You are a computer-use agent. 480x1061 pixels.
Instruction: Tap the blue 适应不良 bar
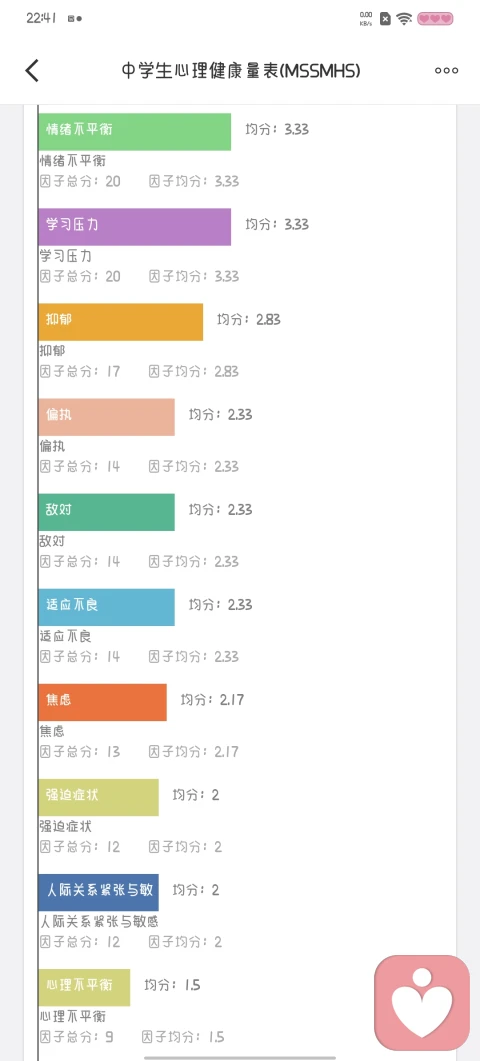point(106,607)
